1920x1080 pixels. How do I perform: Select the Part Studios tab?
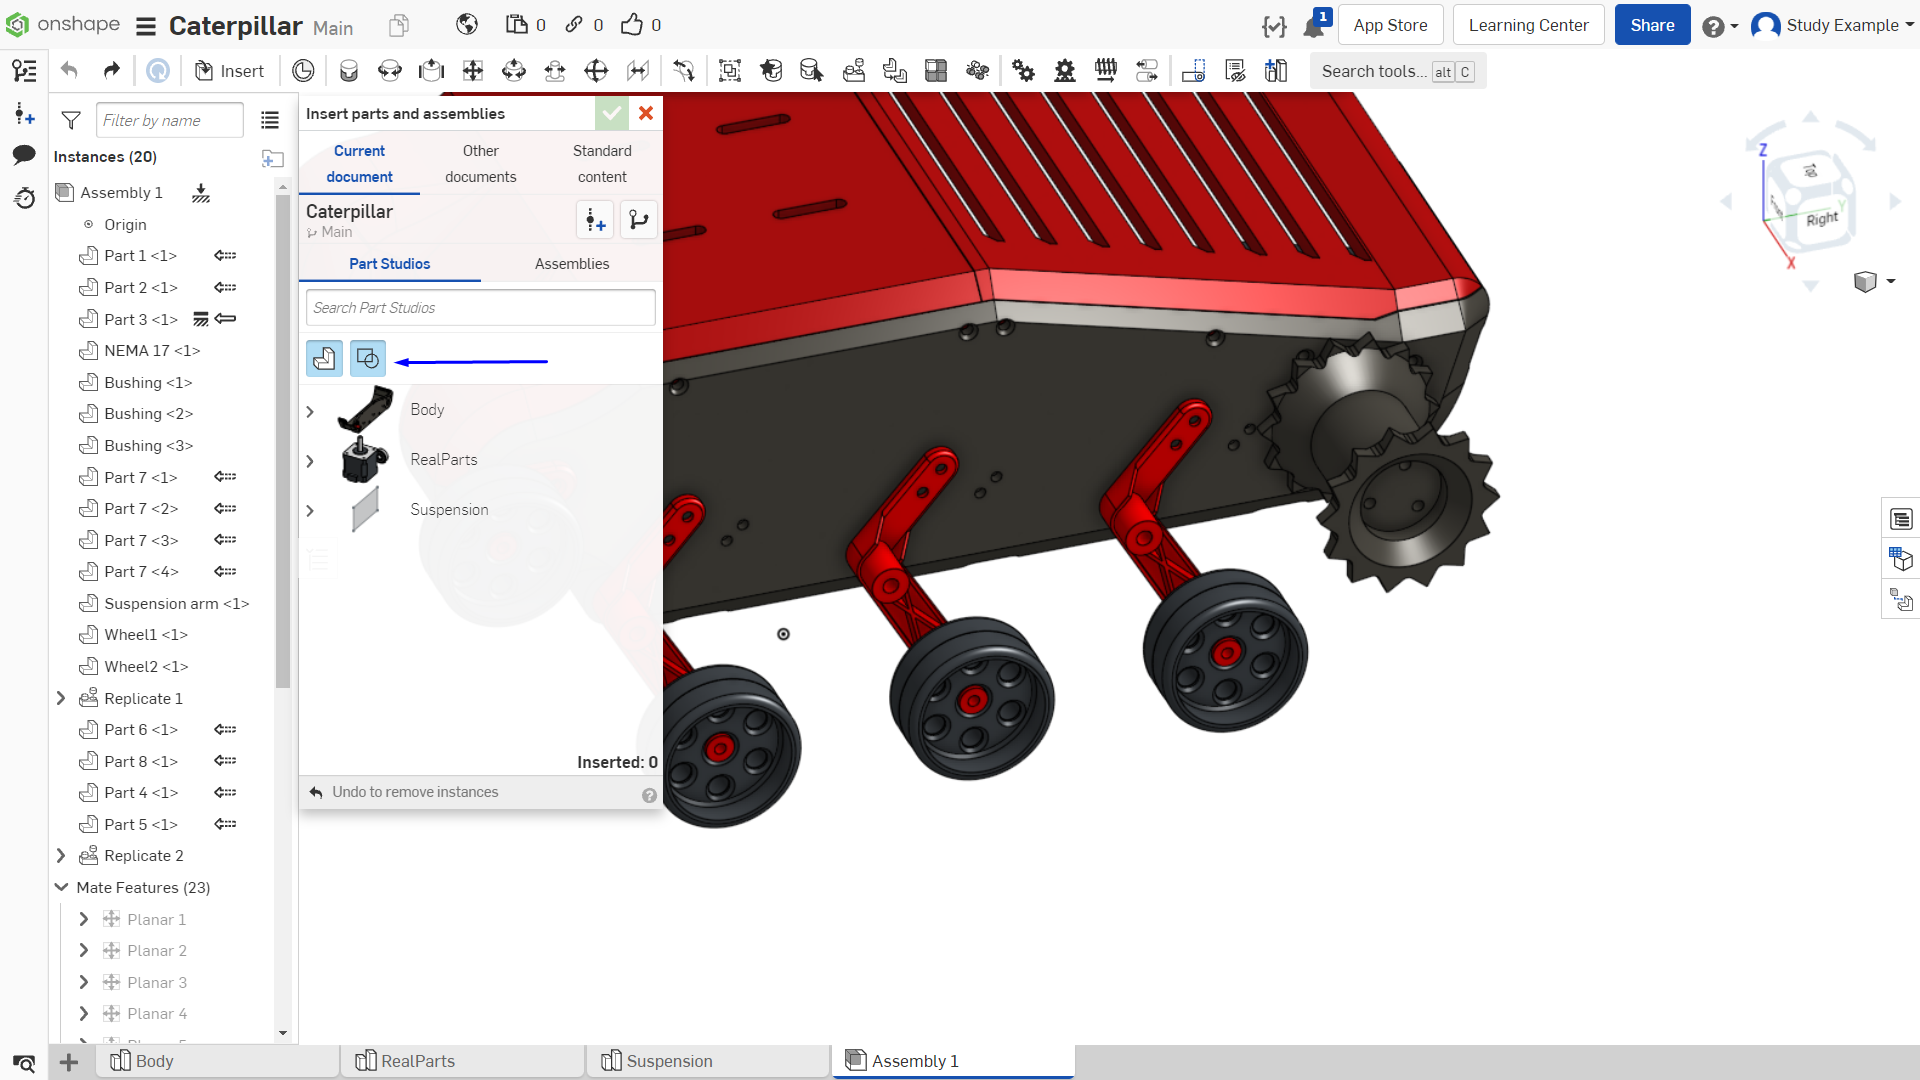click(x=390, y=264)
